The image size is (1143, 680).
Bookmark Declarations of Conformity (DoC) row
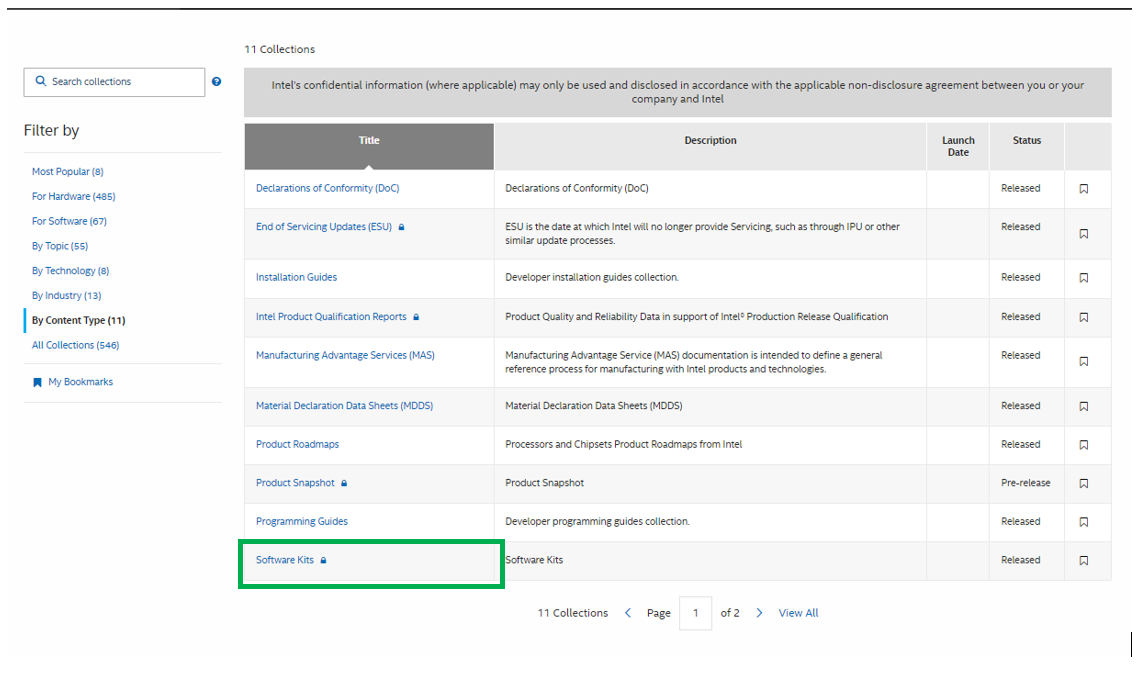1084,189
